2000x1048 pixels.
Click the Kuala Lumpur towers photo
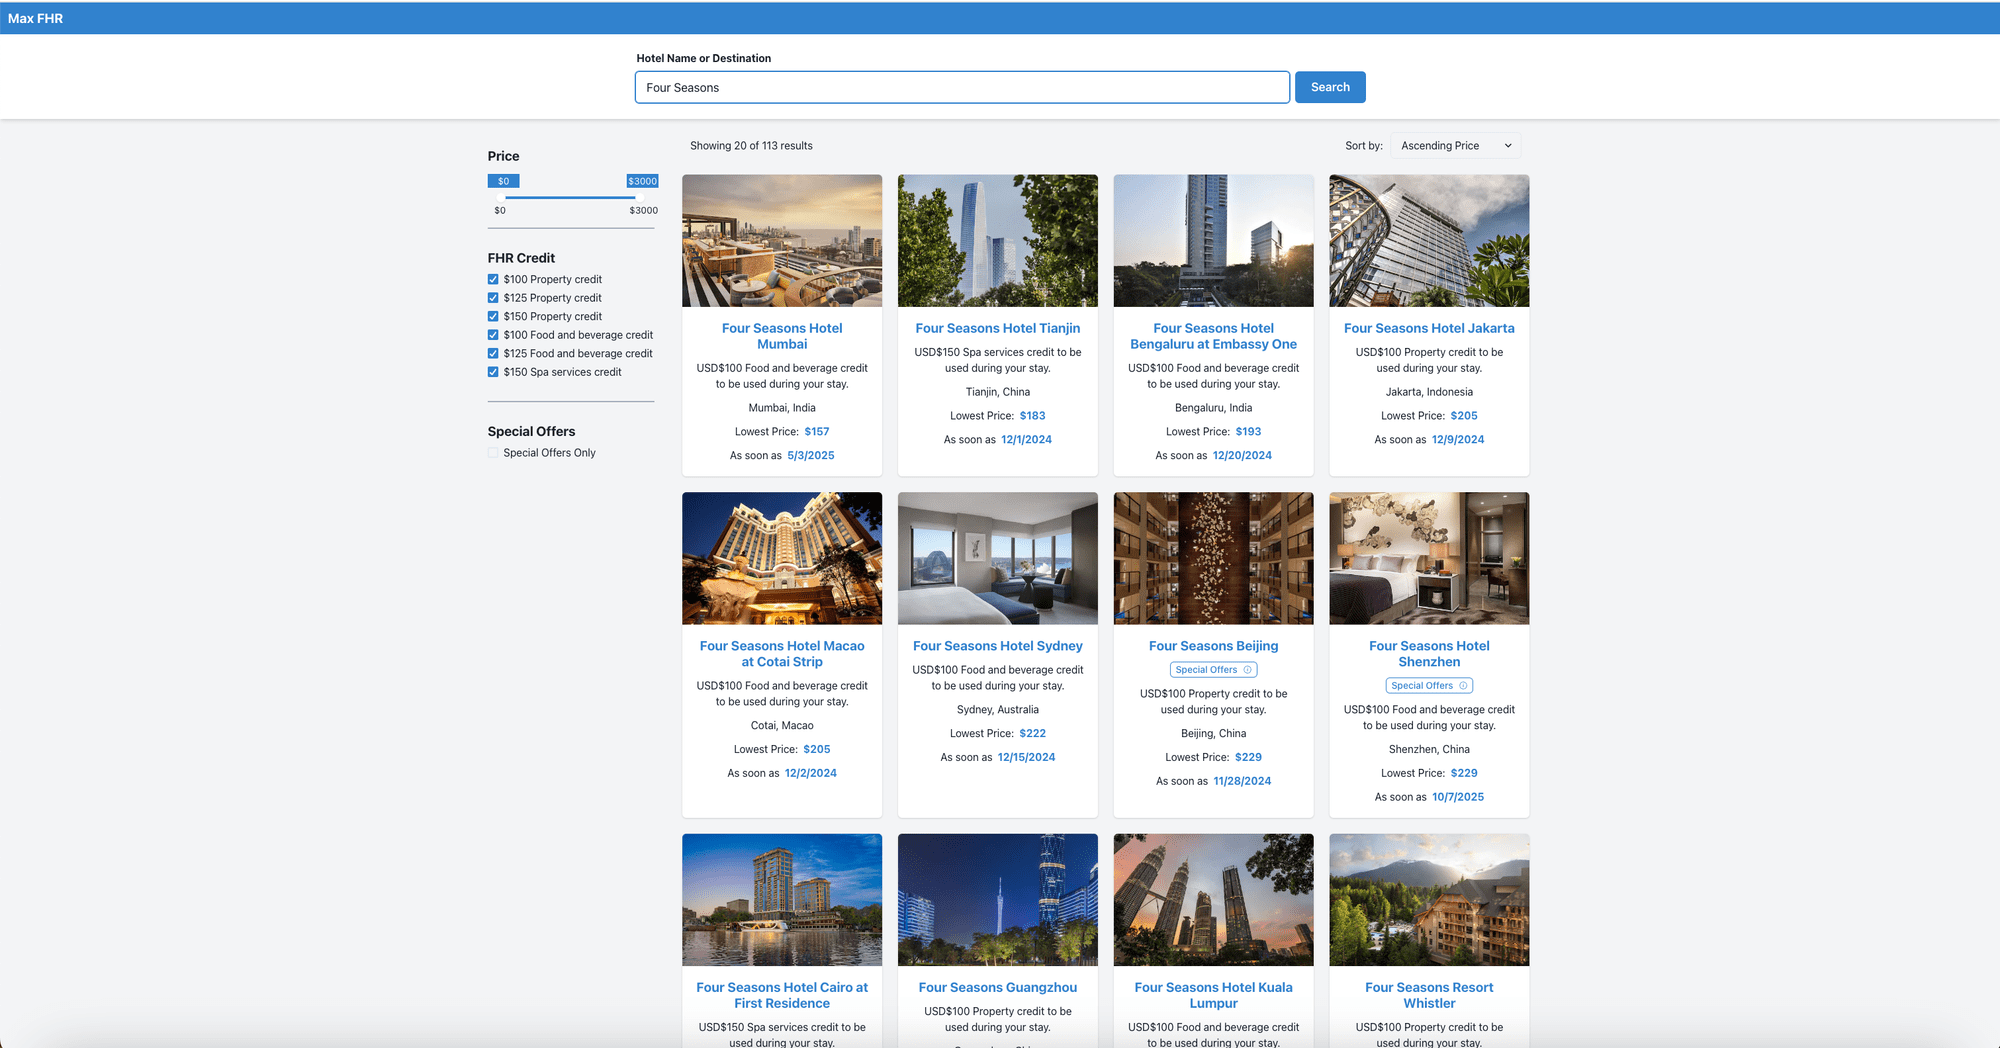pyautogui.click(x=1214, y=900)
